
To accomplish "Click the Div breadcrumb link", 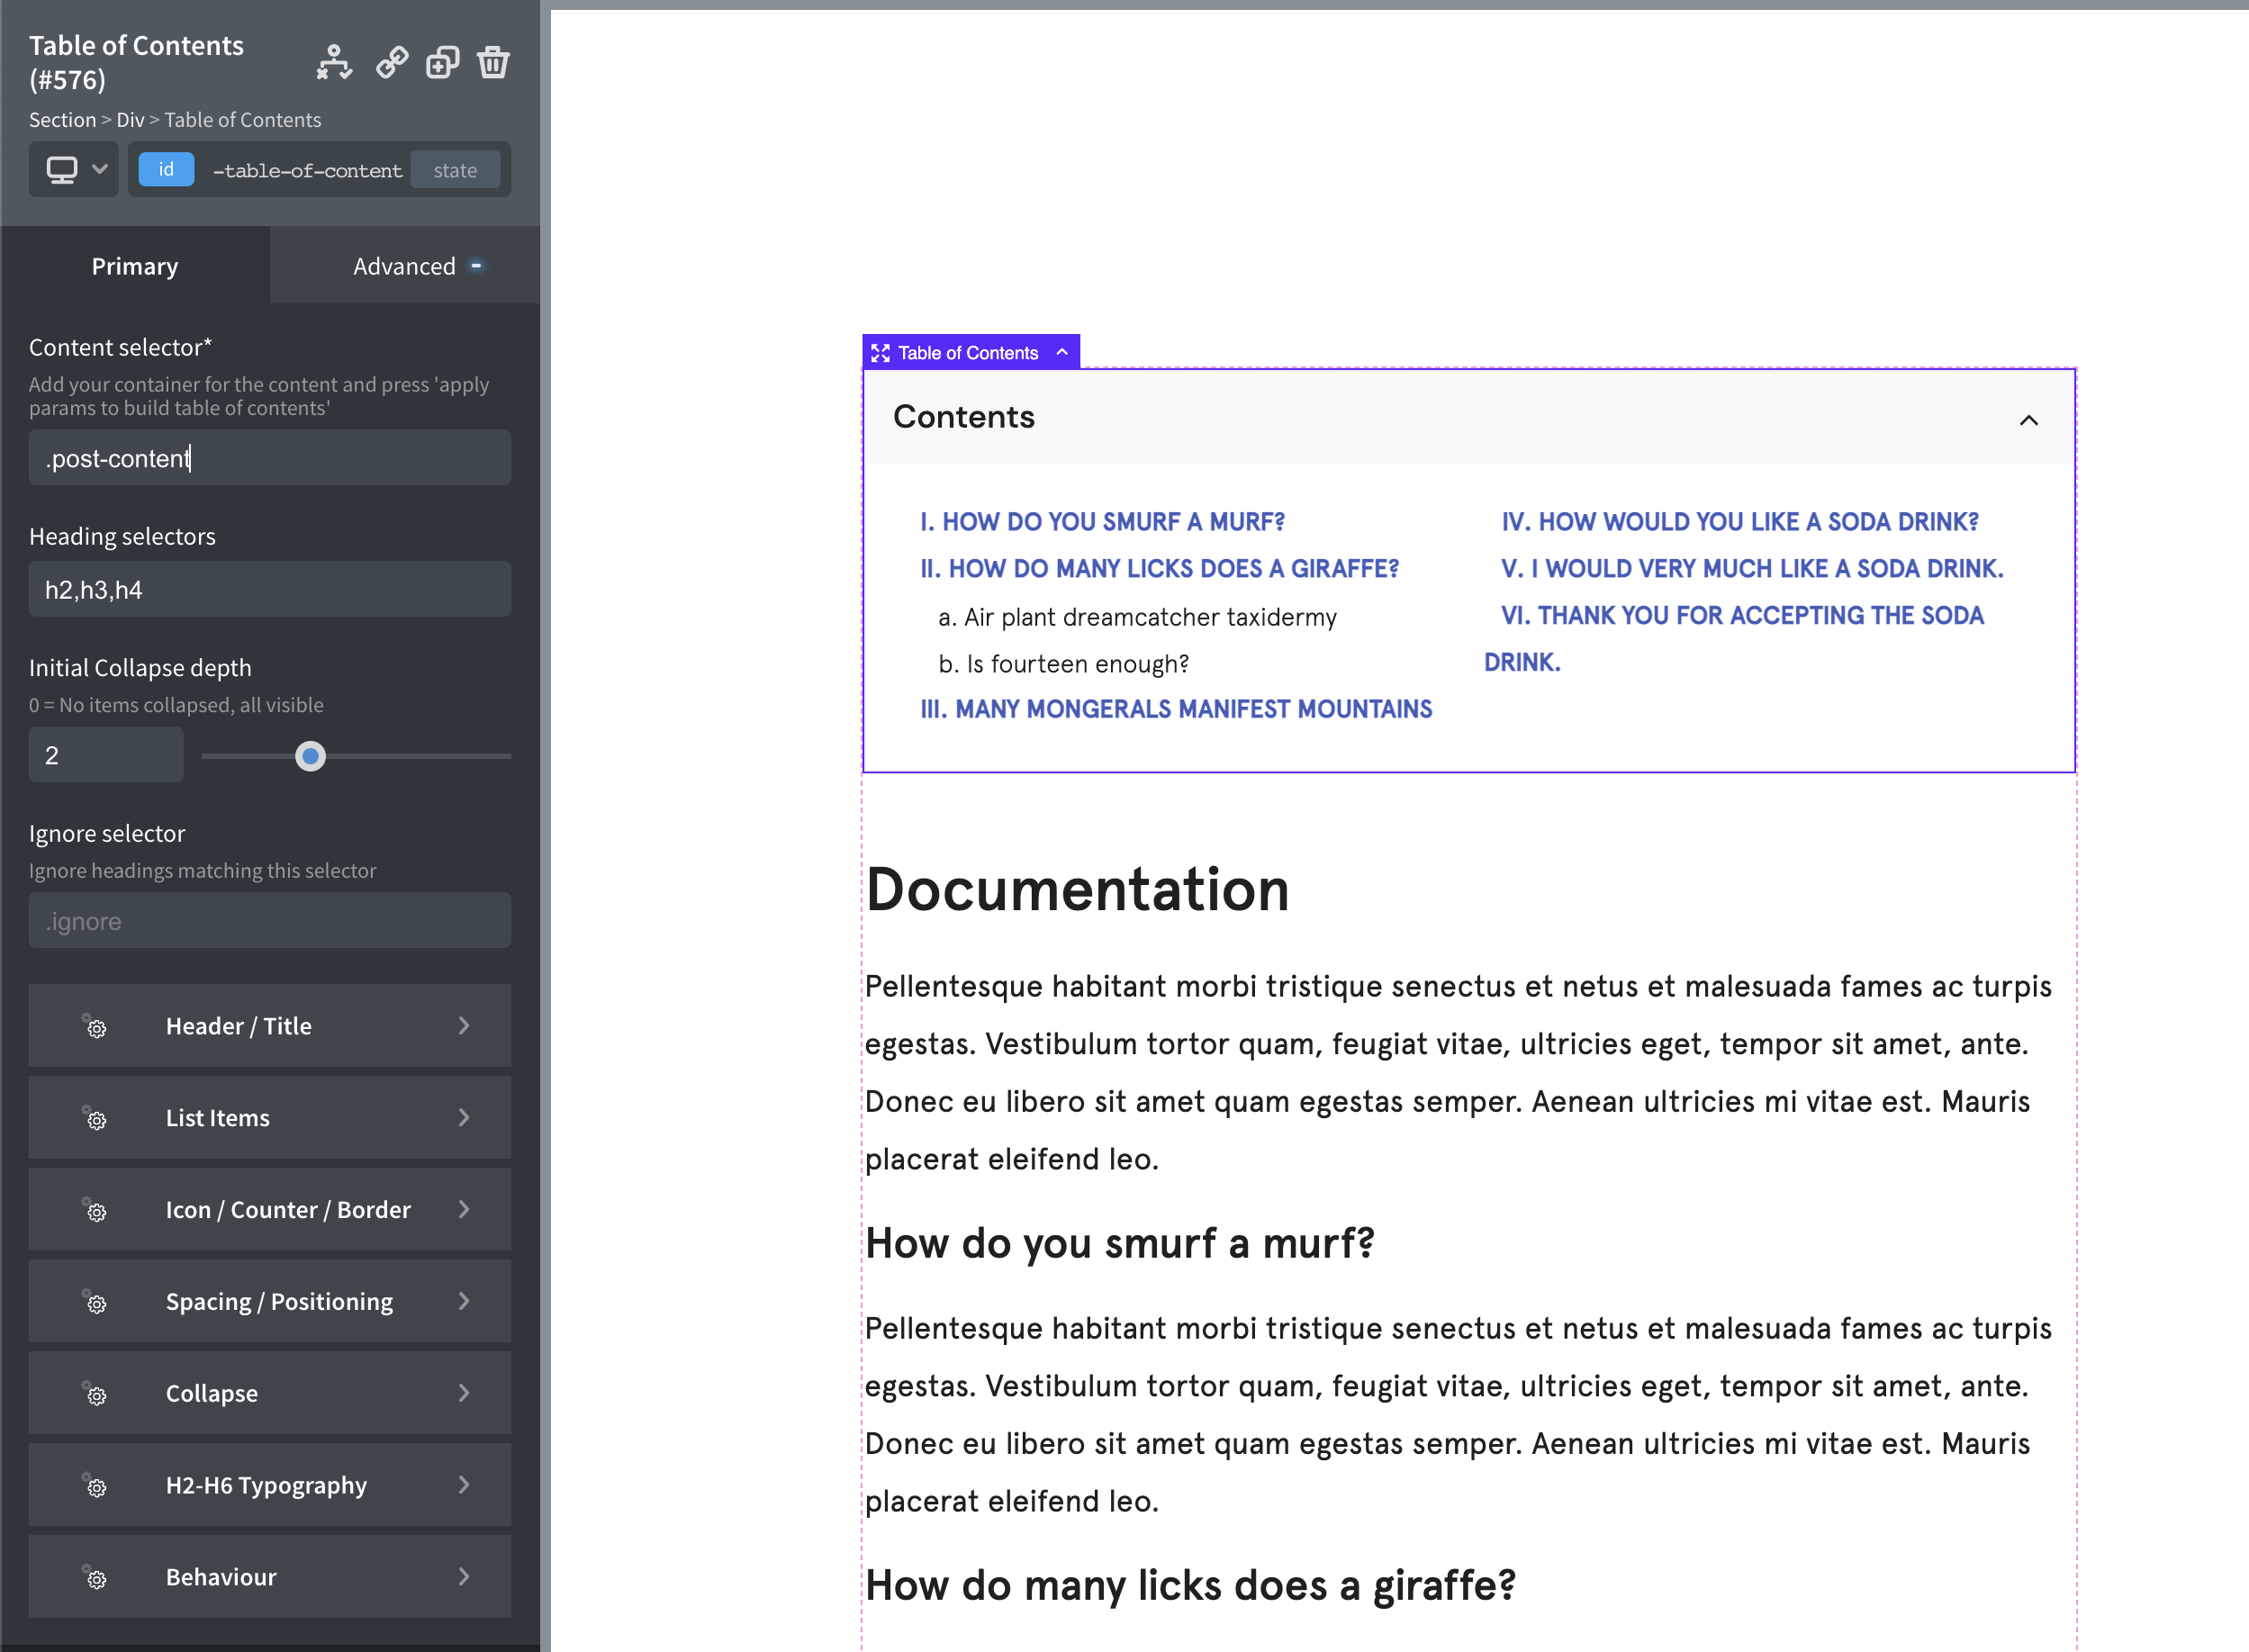I will pos(130,120).
